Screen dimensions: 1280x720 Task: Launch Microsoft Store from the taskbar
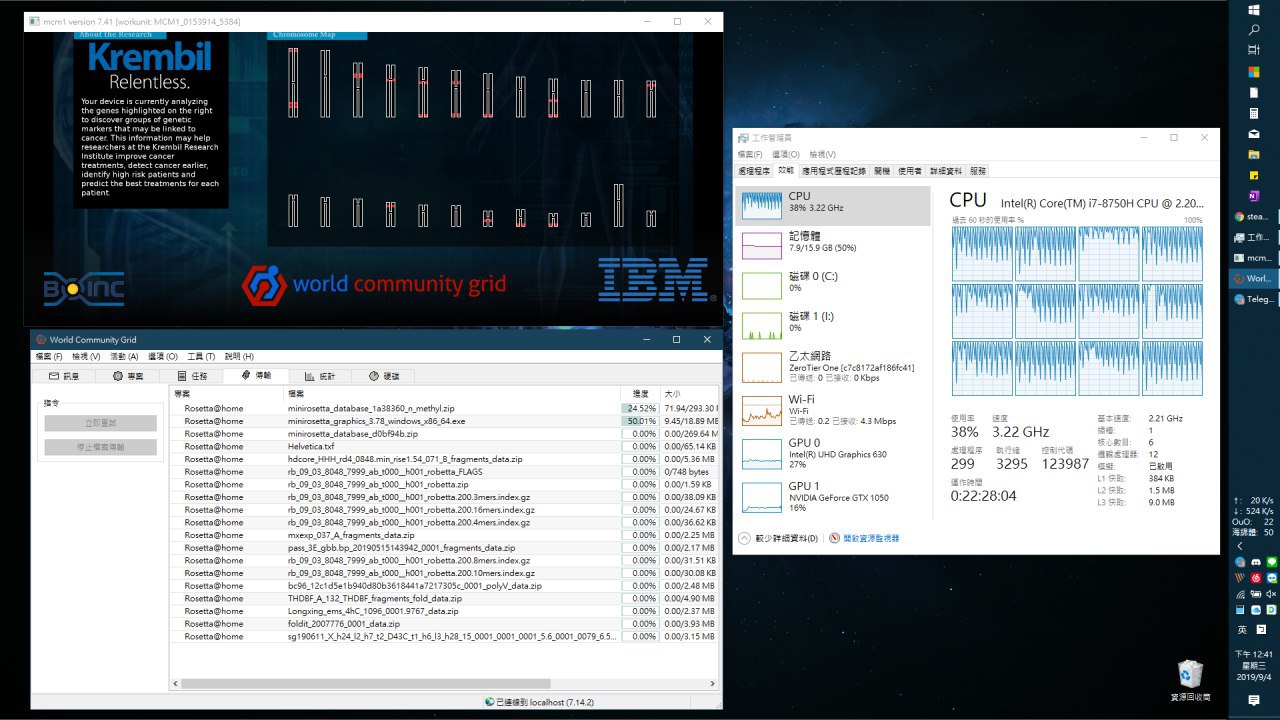click(1254, 72)
